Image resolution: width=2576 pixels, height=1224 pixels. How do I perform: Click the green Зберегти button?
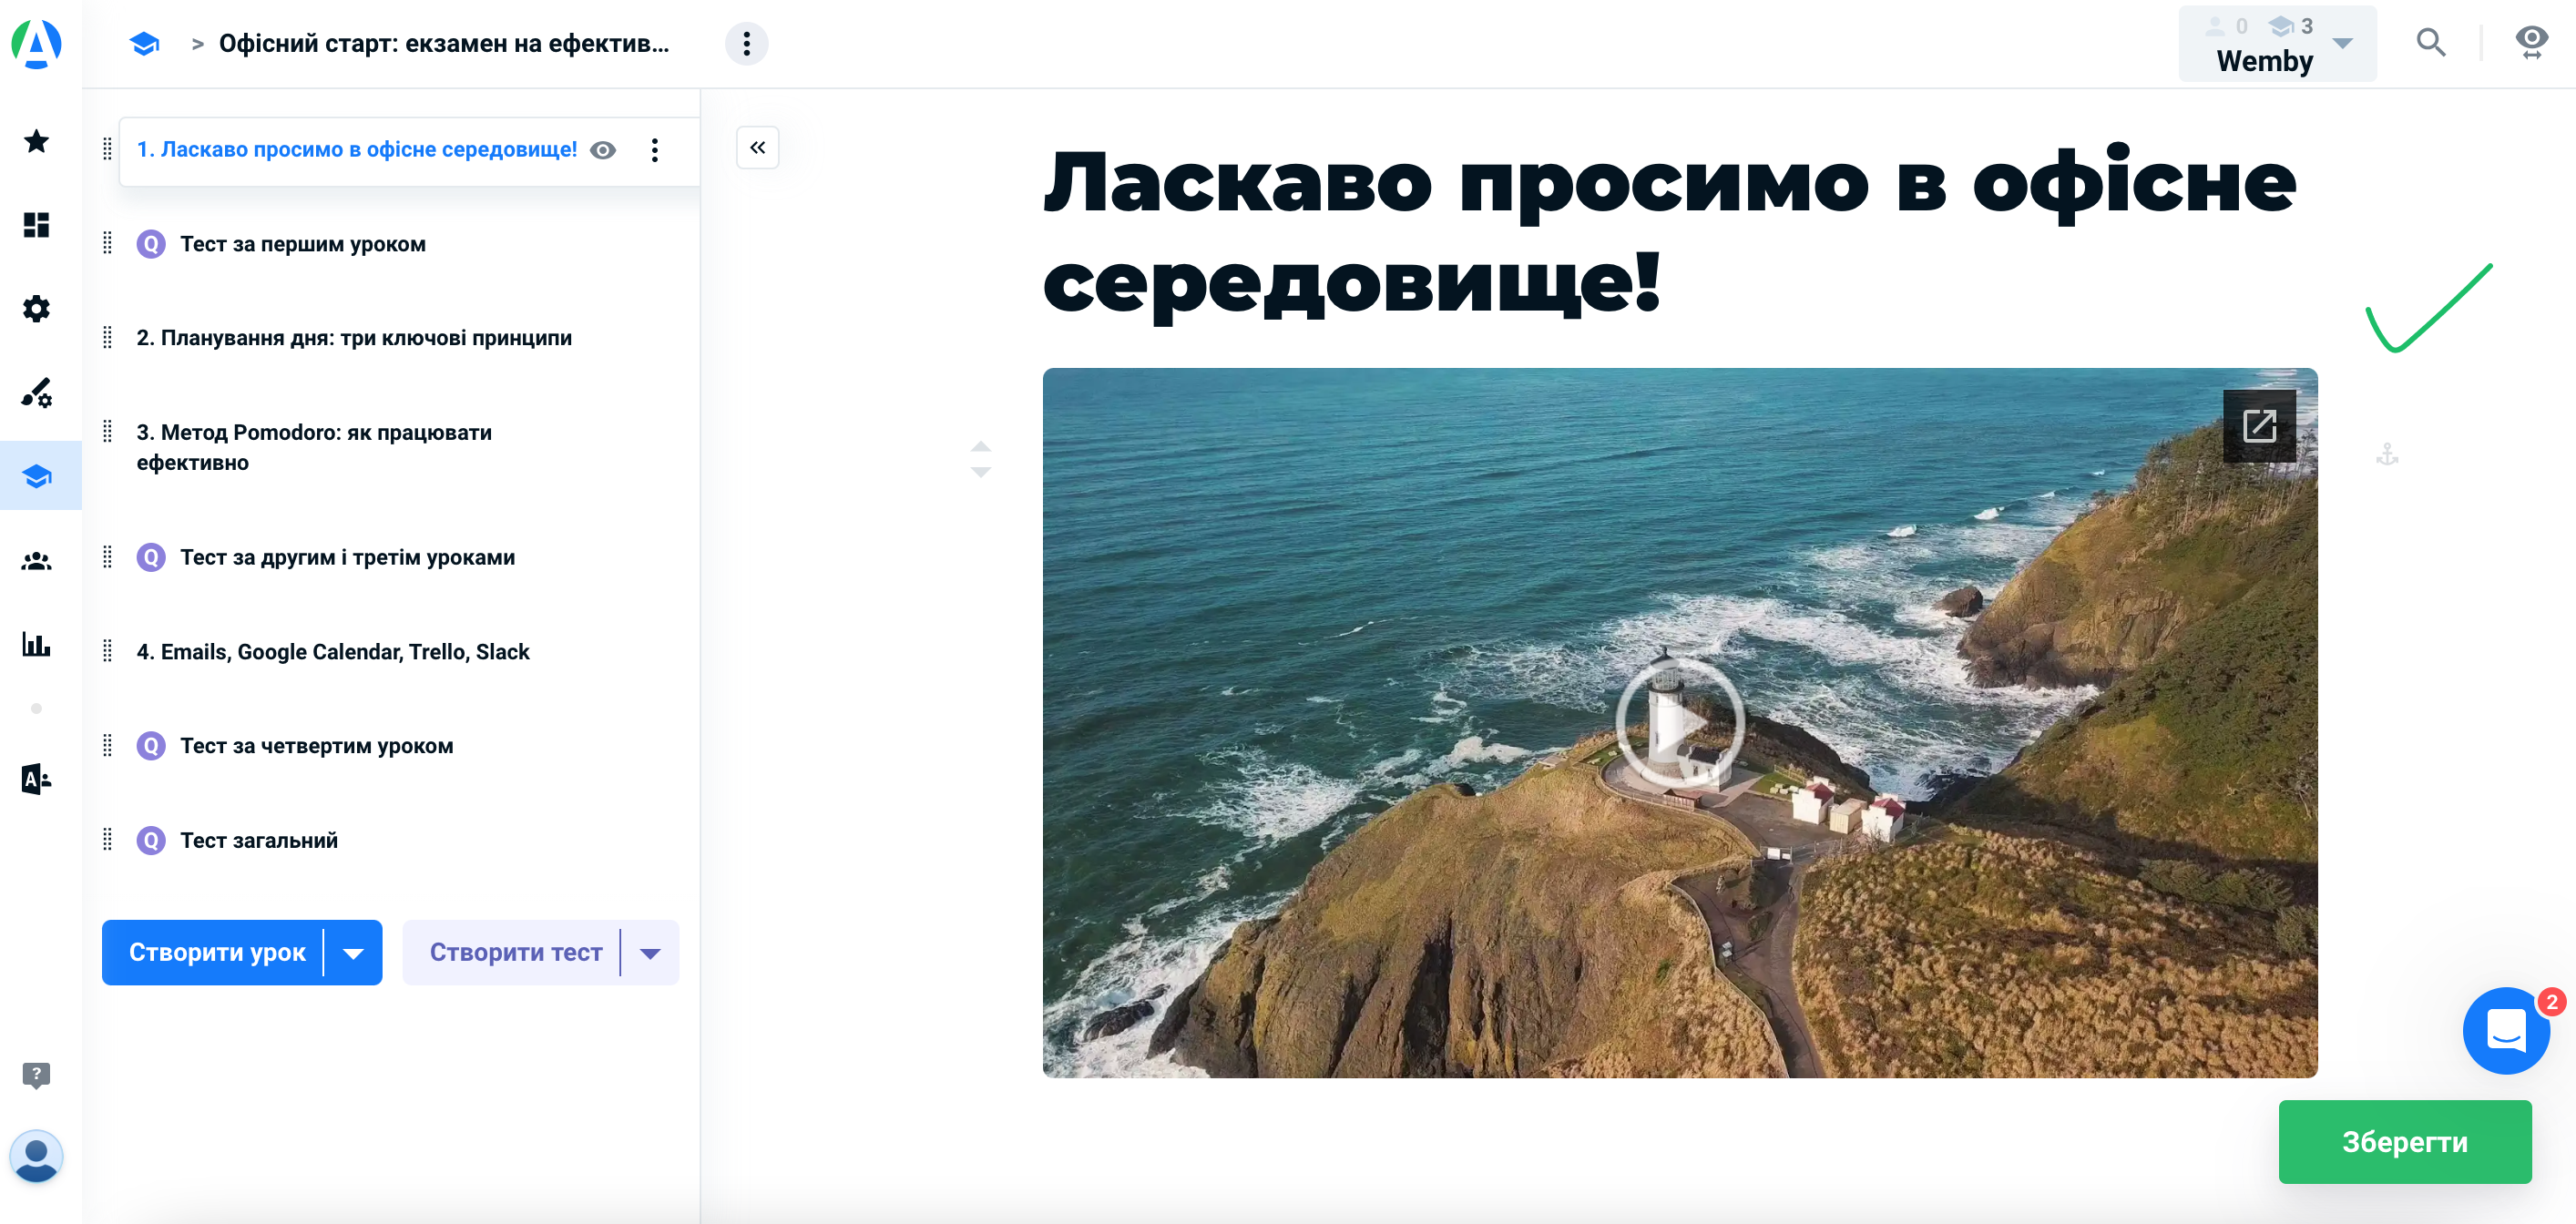[x=2404, y=1142]
